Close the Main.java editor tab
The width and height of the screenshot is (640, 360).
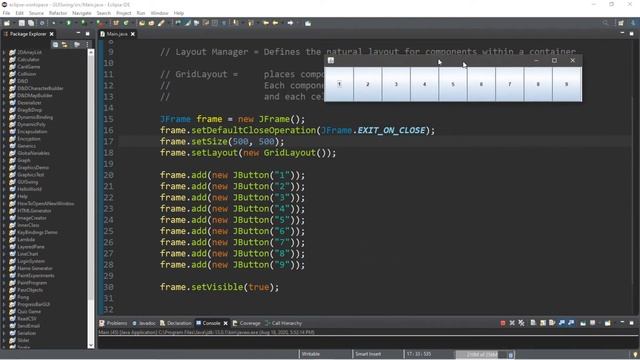coord(133,34)
